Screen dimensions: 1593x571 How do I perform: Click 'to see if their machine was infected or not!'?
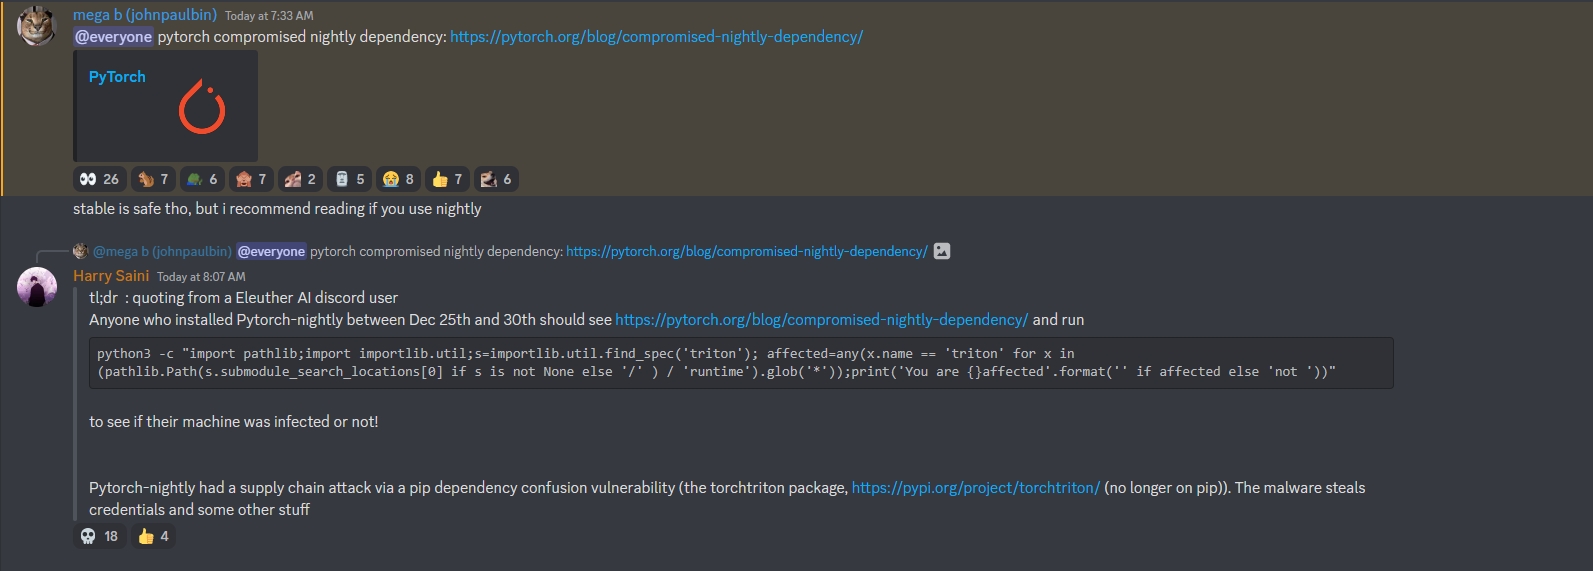(x=234, y=422)
